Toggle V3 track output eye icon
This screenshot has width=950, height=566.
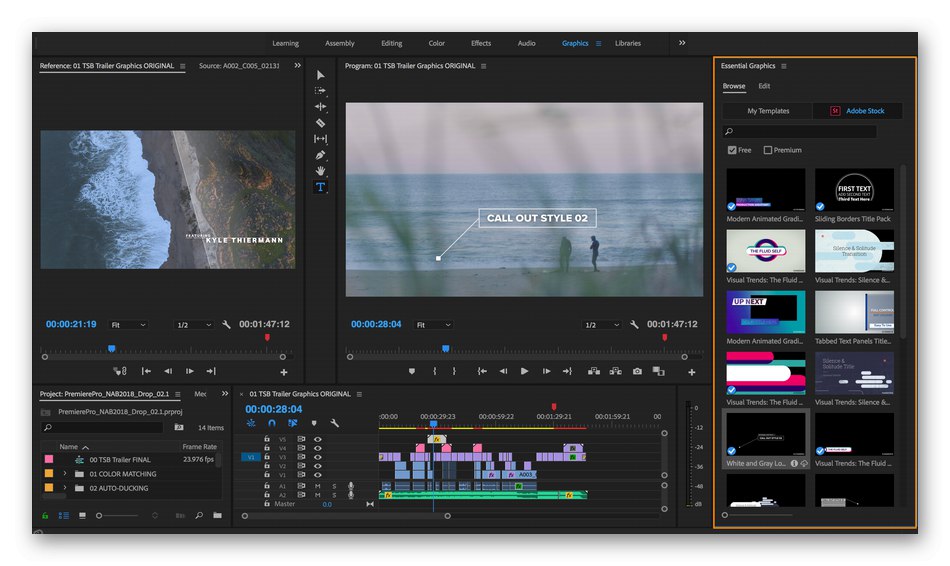point(318,457)
